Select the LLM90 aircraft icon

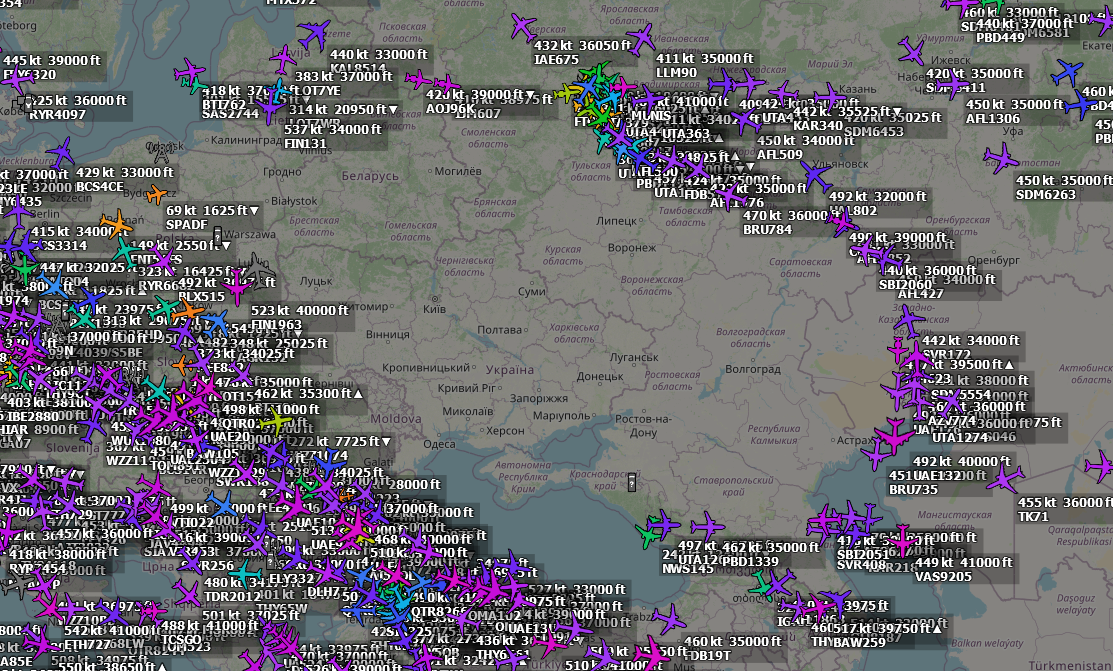coord(641,38)
